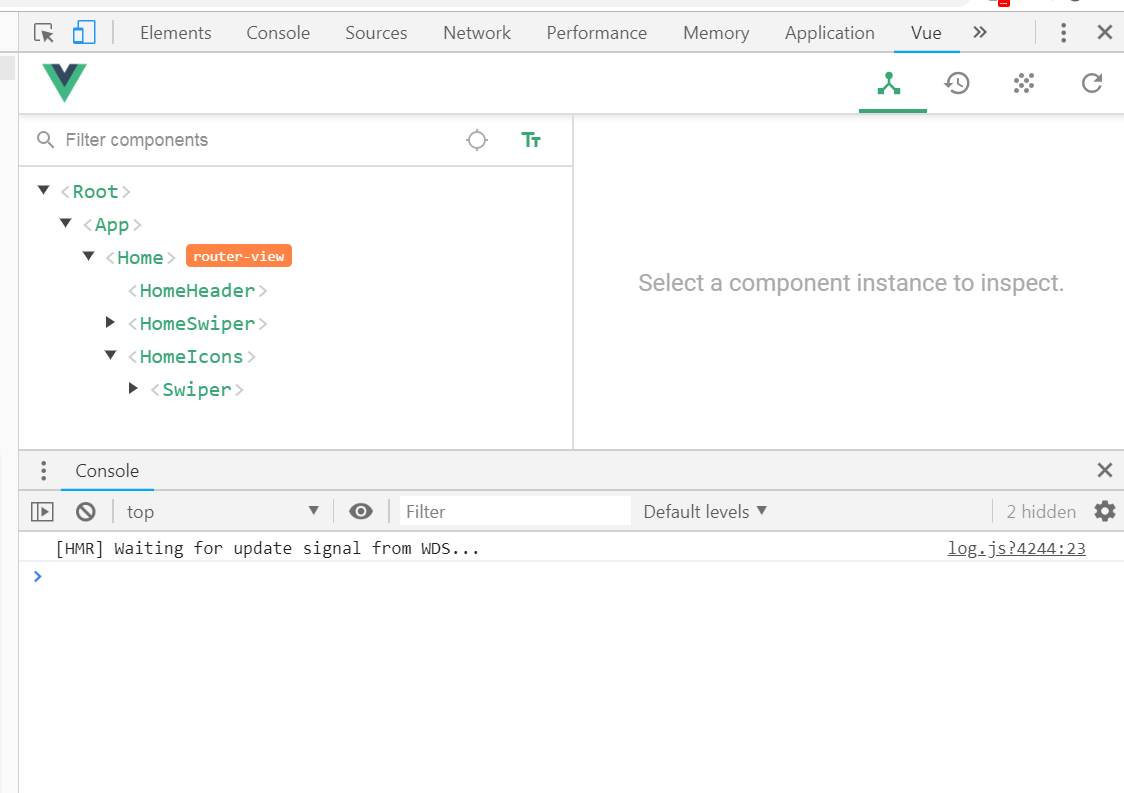Open the Vue Events tab icon
1124x793 pixels.
(x=1023, y=83)
